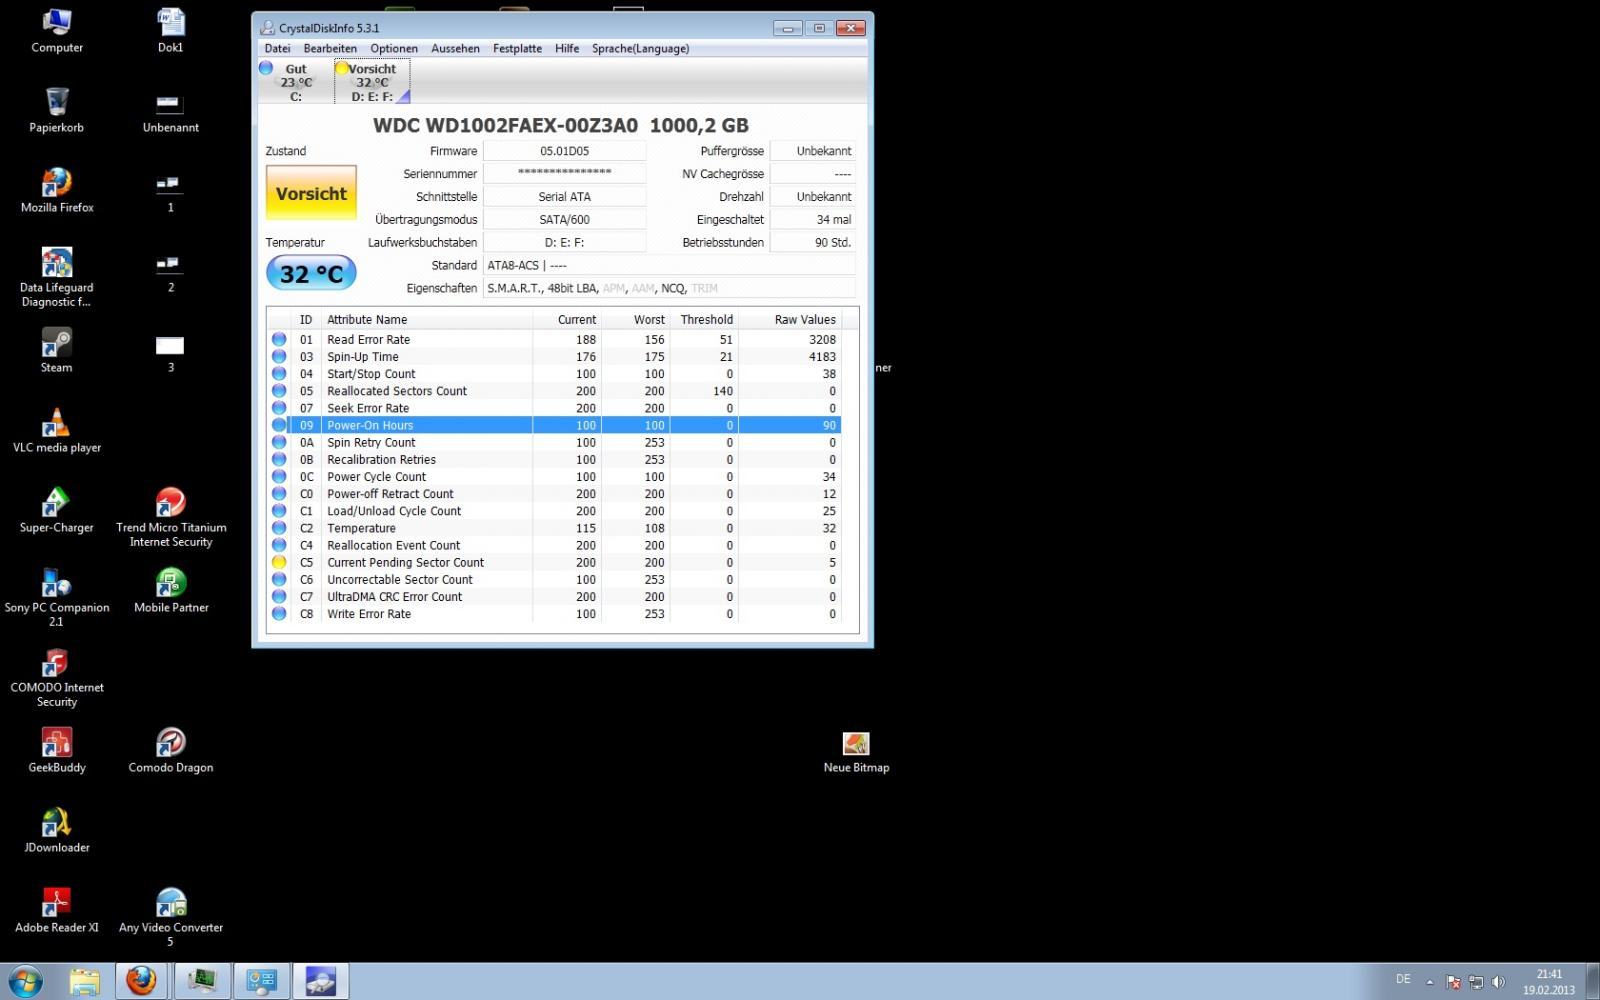This screenshot has width=1600, height=1000.
Task: Show hidden tray icons arrow
Action: tap(1429, 982)
